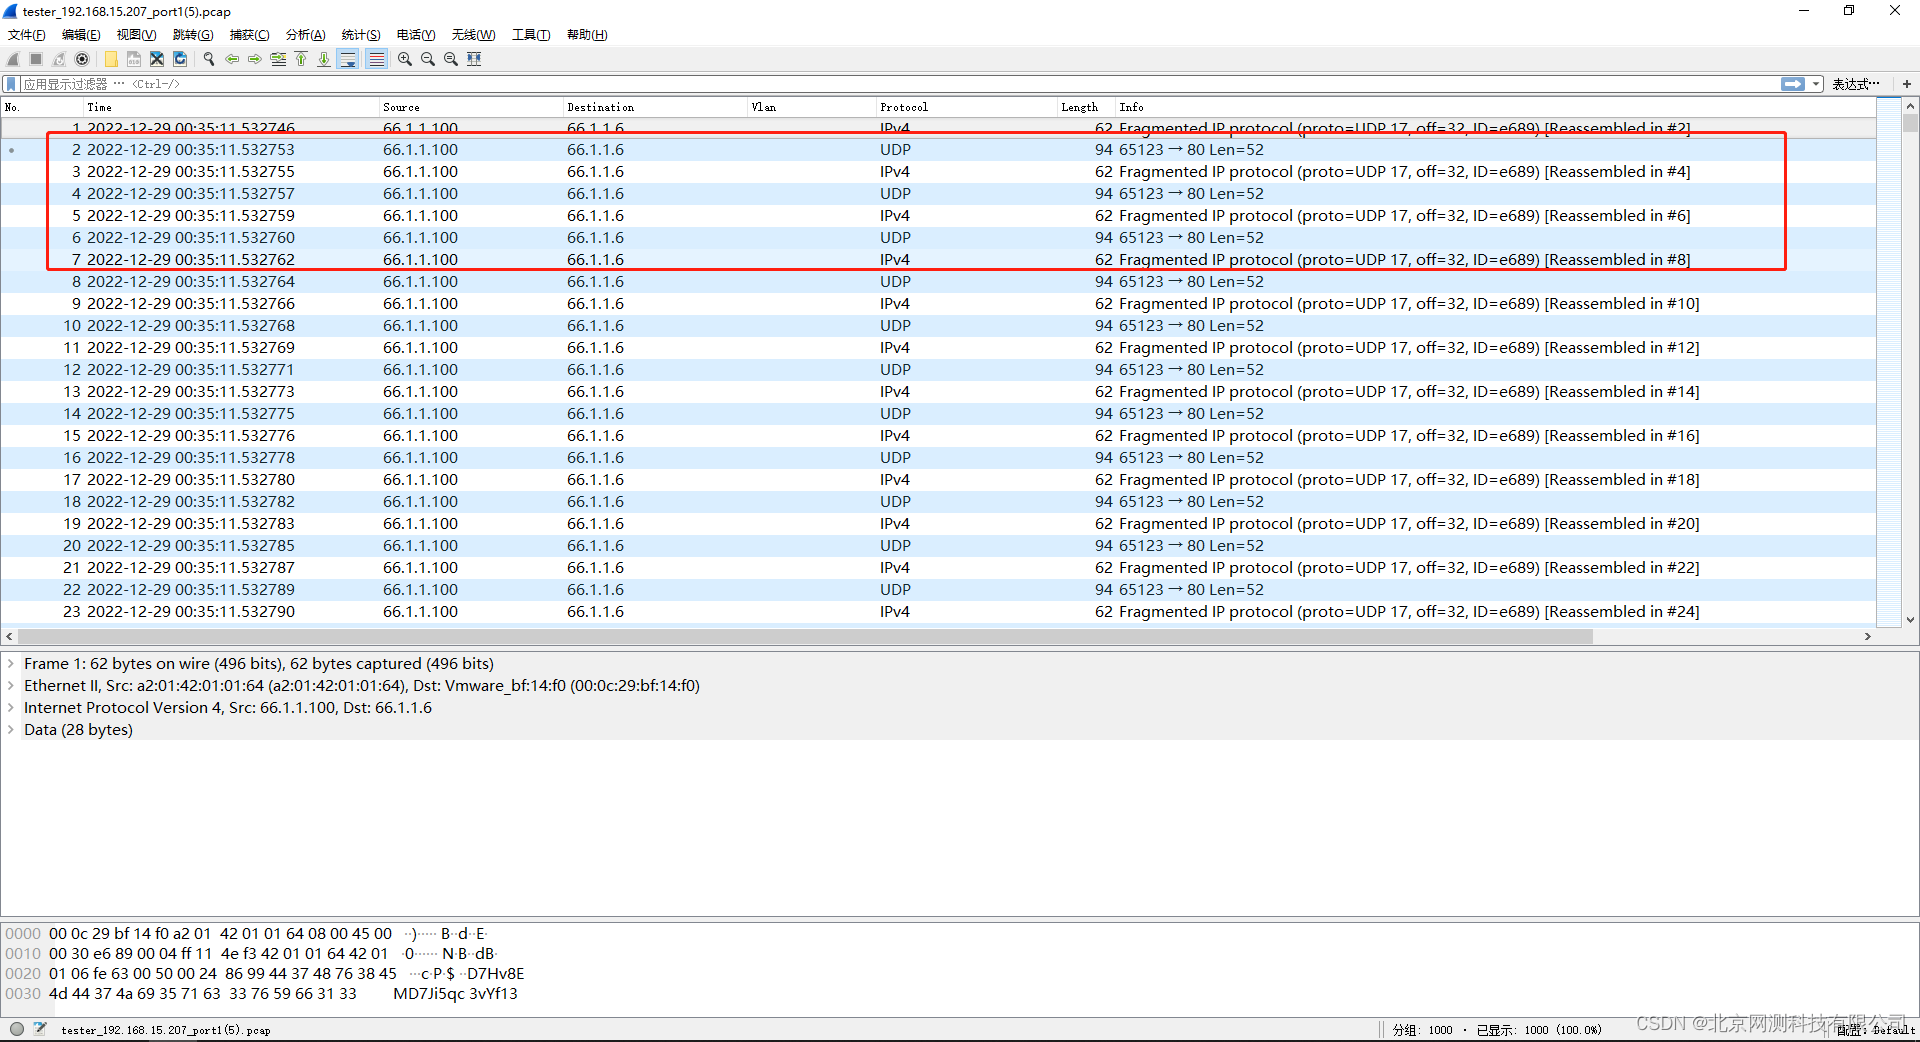Open the 文件(F) menu
The height and width of the screenshot is (1042, 1920).
[27, 35]
